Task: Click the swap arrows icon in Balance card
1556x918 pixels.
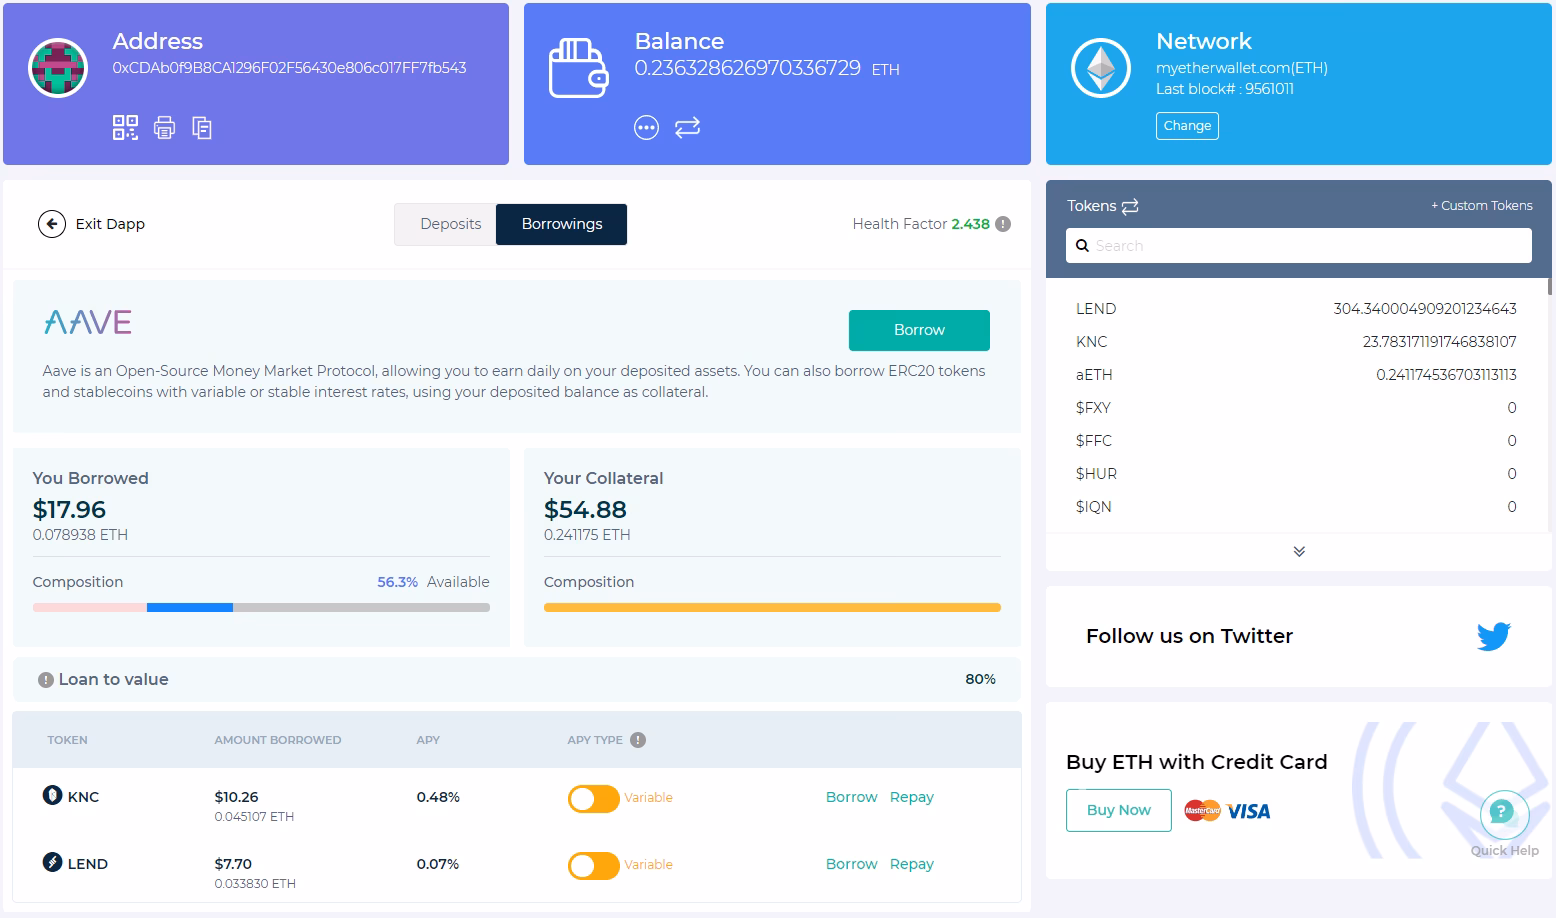Action: click(x=687, y=127)
